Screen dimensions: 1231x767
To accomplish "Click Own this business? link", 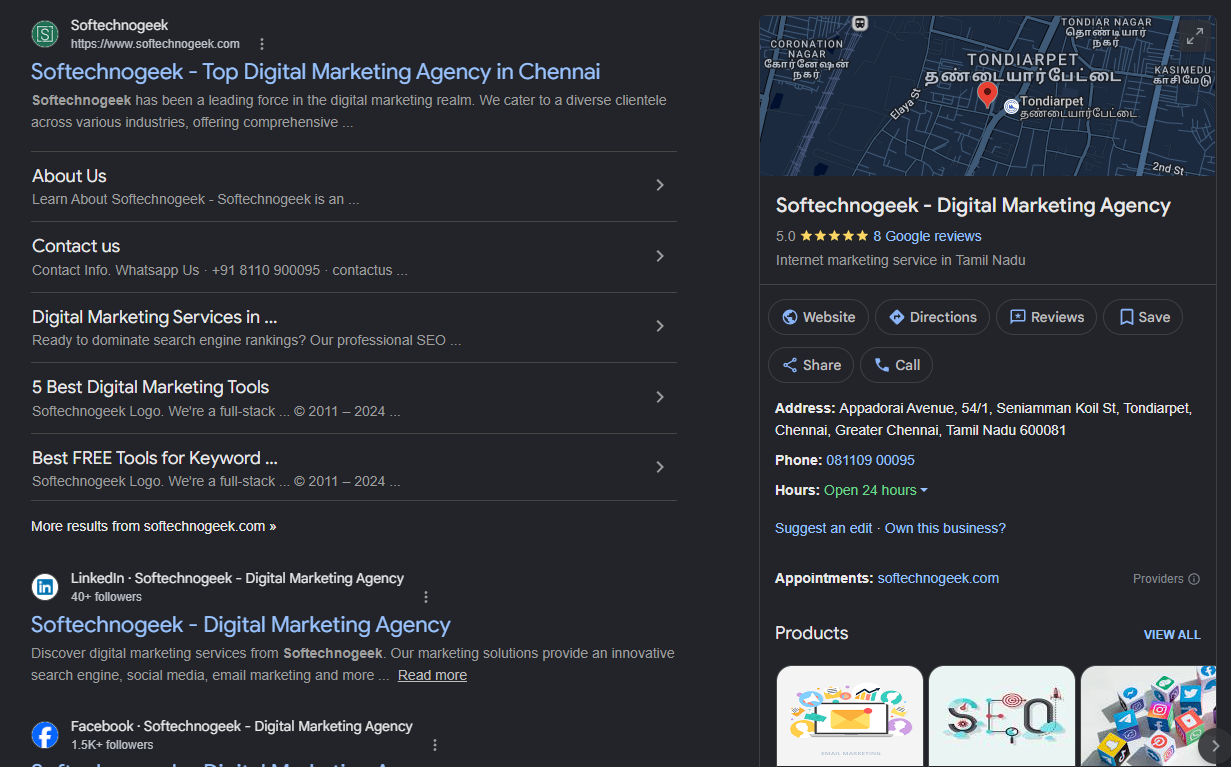I will 945,528.
